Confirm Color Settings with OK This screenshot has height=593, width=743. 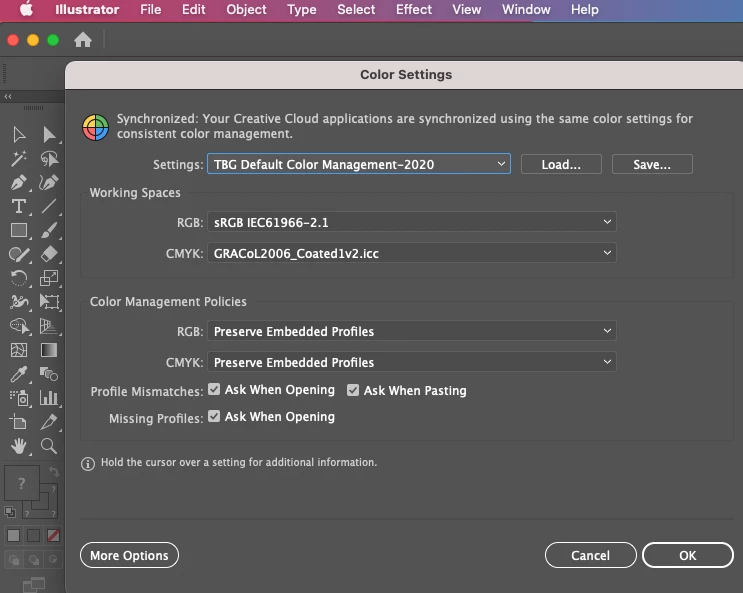(x=688, y=555)
